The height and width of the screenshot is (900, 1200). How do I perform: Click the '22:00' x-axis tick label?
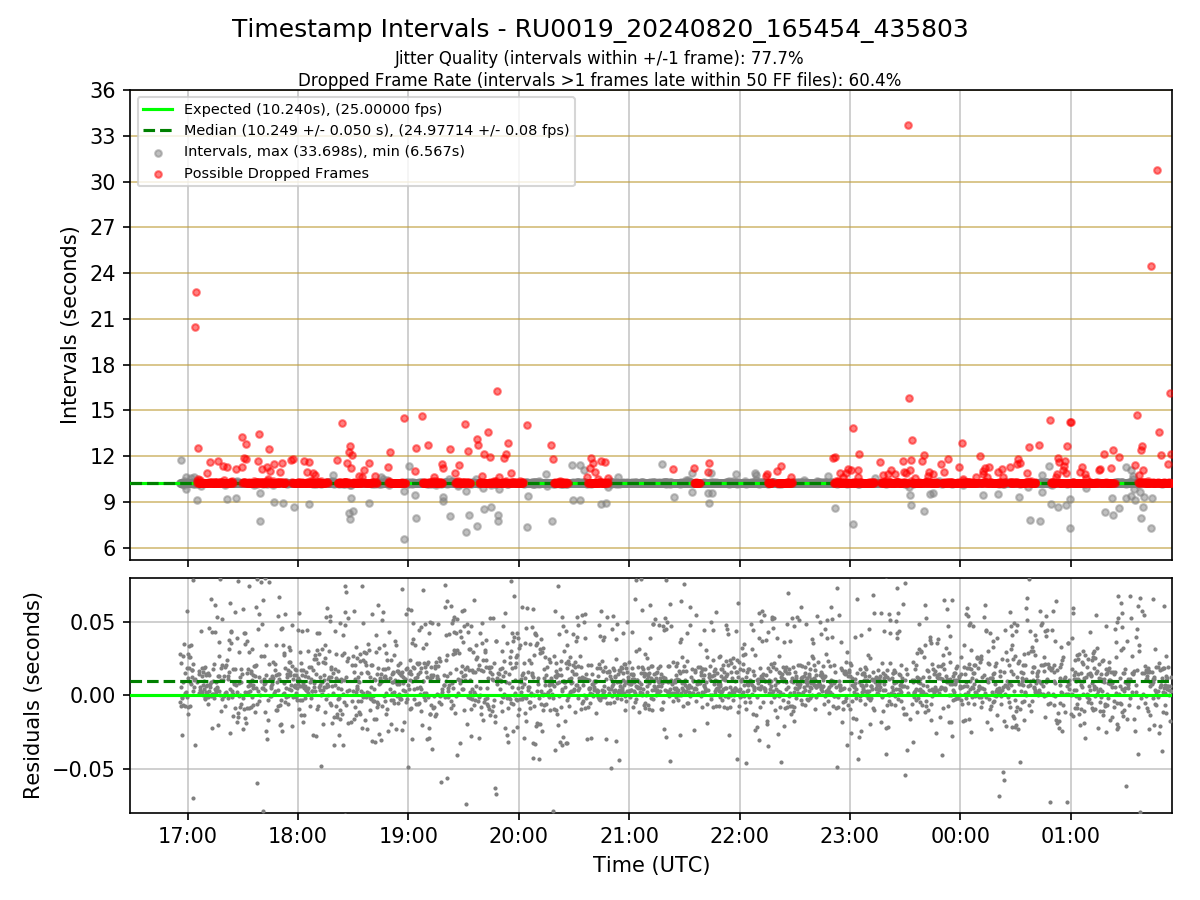(739, 833)
